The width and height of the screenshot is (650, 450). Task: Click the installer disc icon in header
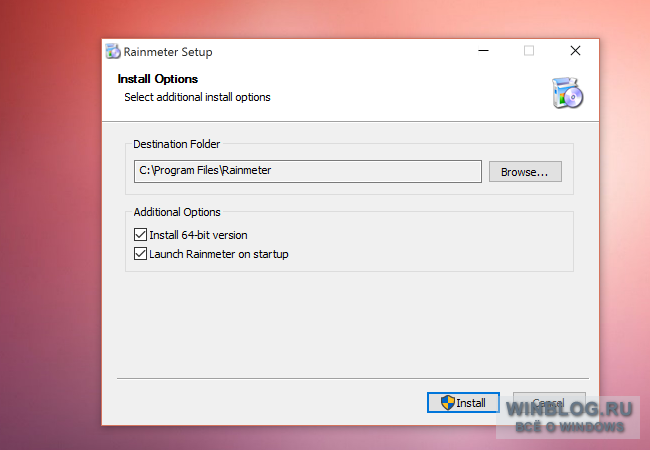point(567,93)
